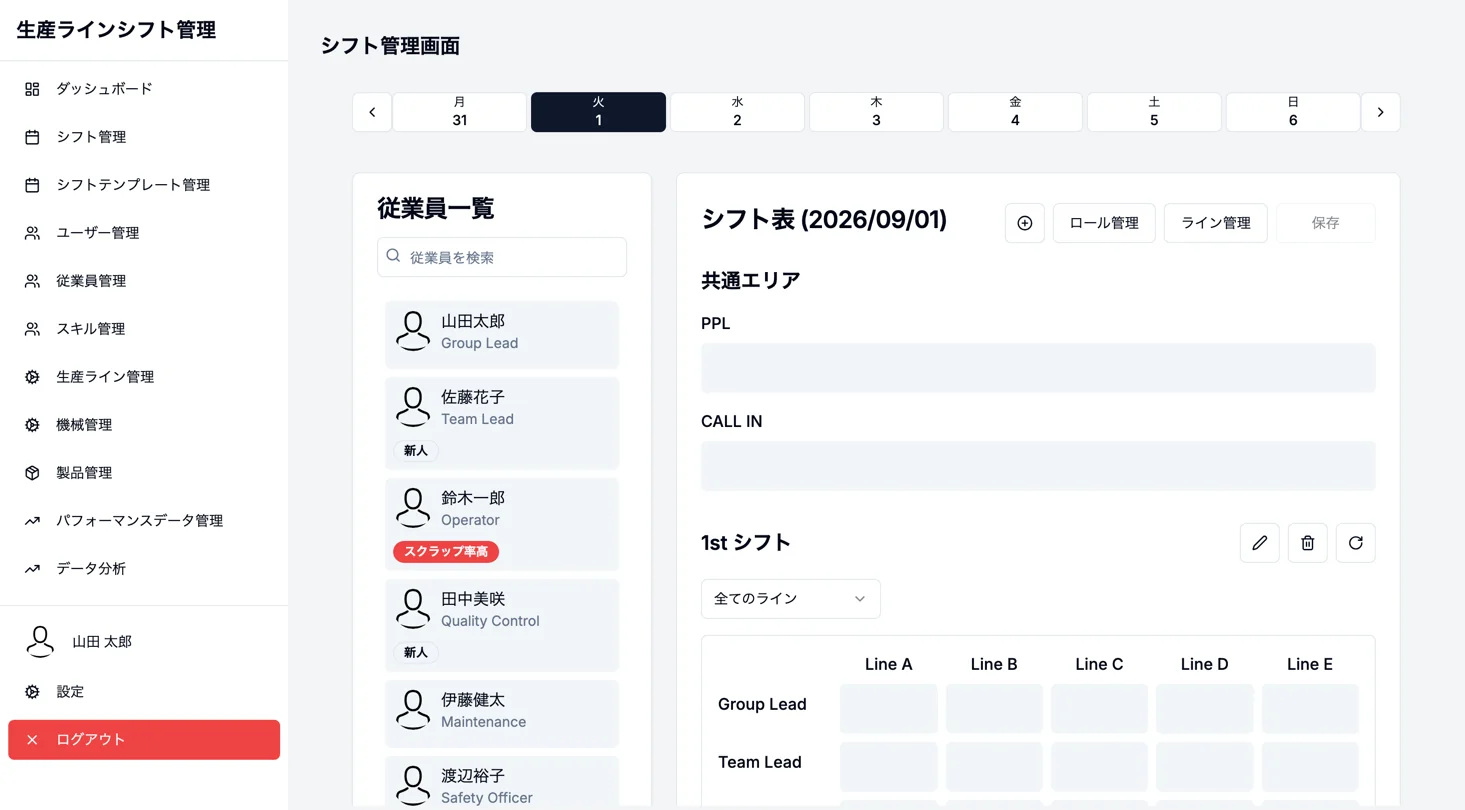Click trend icon beside データ分析
The image size is (1465, 810).
click(x=32, y=569)
